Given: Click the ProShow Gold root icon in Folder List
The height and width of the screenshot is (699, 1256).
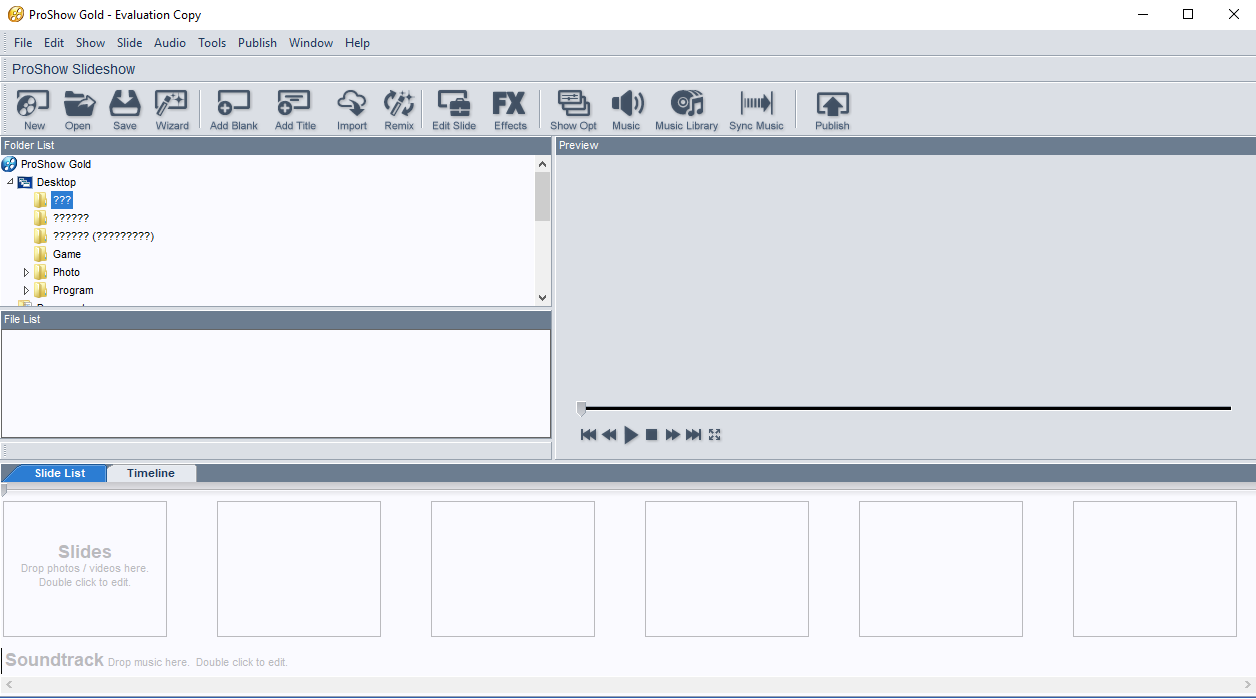Looking at the screenshot, I should tap(9, 164).
